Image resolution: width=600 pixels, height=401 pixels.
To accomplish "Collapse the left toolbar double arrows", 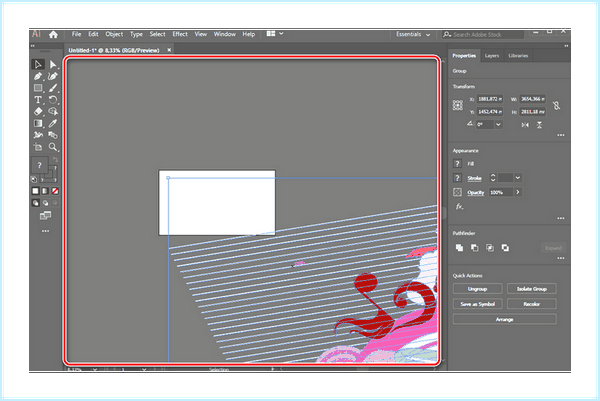I will pos(33,46).
